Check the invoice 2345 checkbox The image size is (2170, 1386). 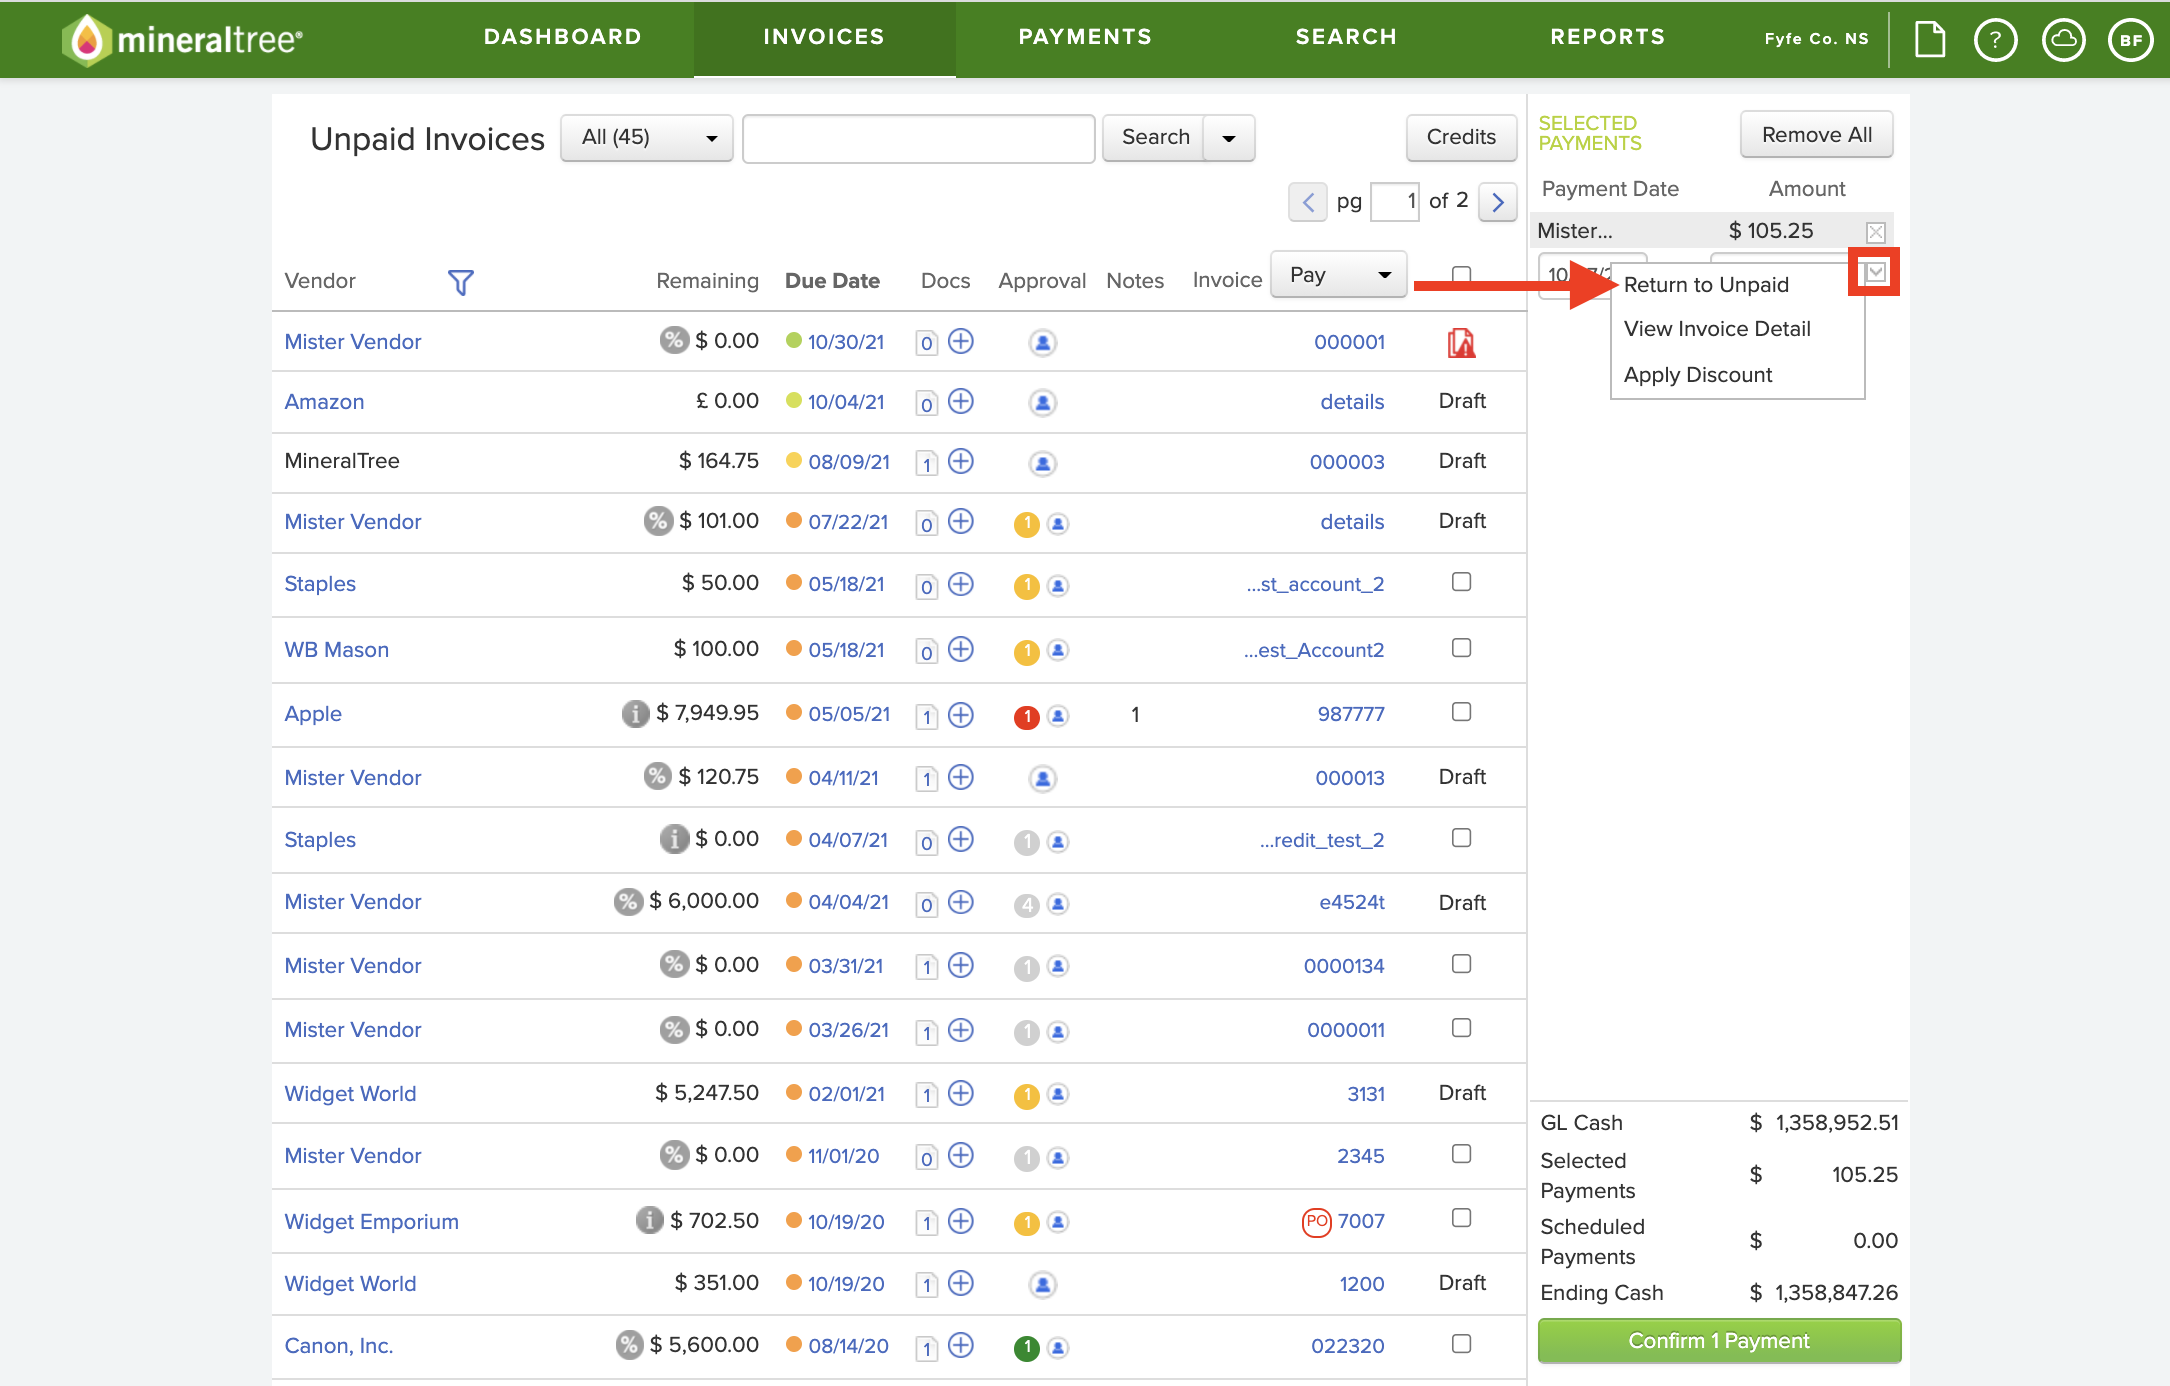coord(1461,1154)
